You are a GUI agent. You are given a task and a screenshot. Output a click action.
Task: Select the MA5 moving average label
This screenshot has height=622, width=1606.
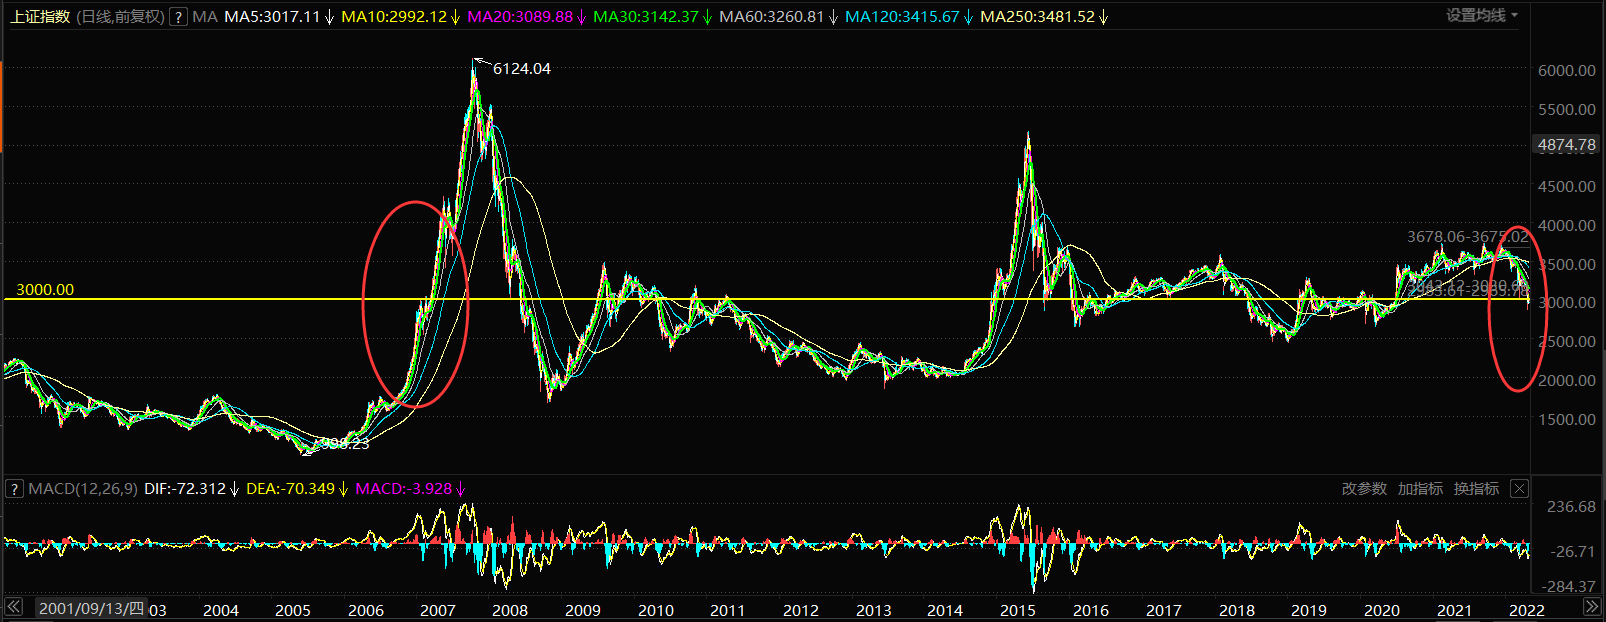(272, 17)
